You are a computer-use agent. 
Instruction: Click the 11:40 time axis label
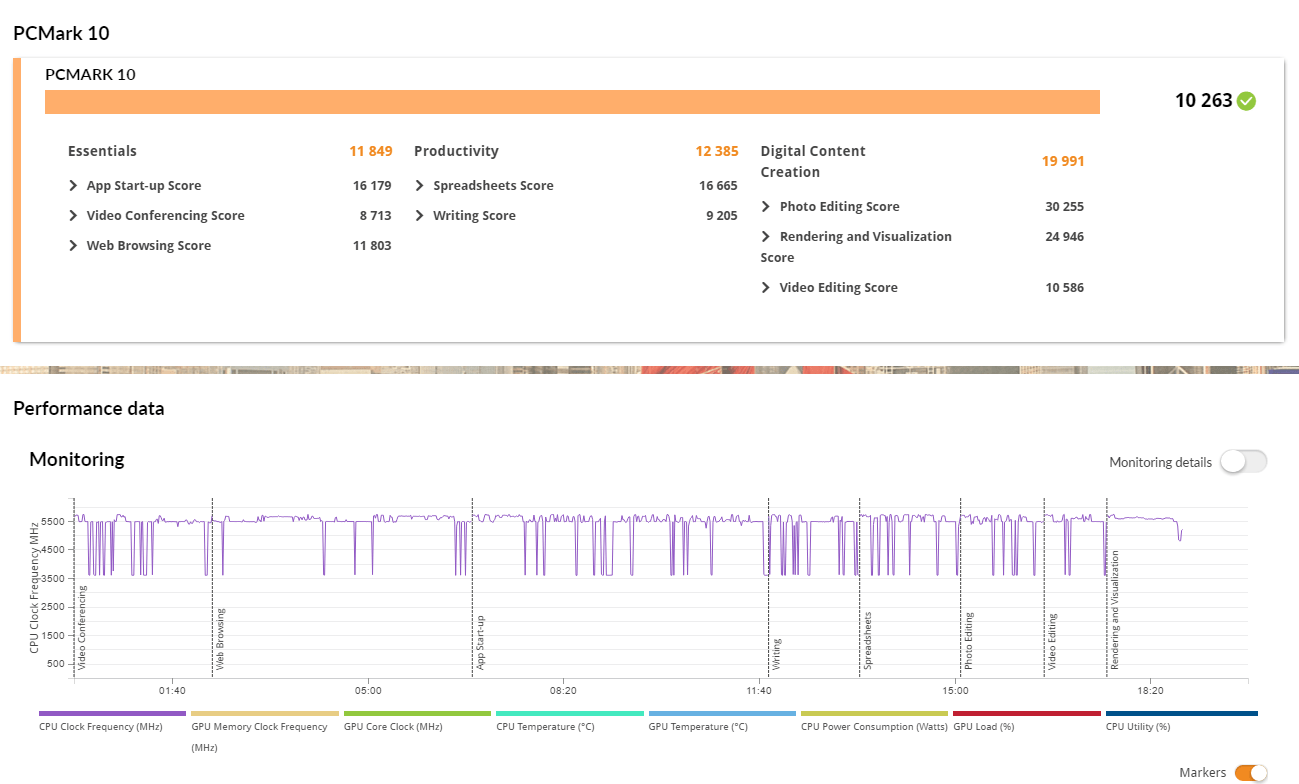click(x=759, y=691)
